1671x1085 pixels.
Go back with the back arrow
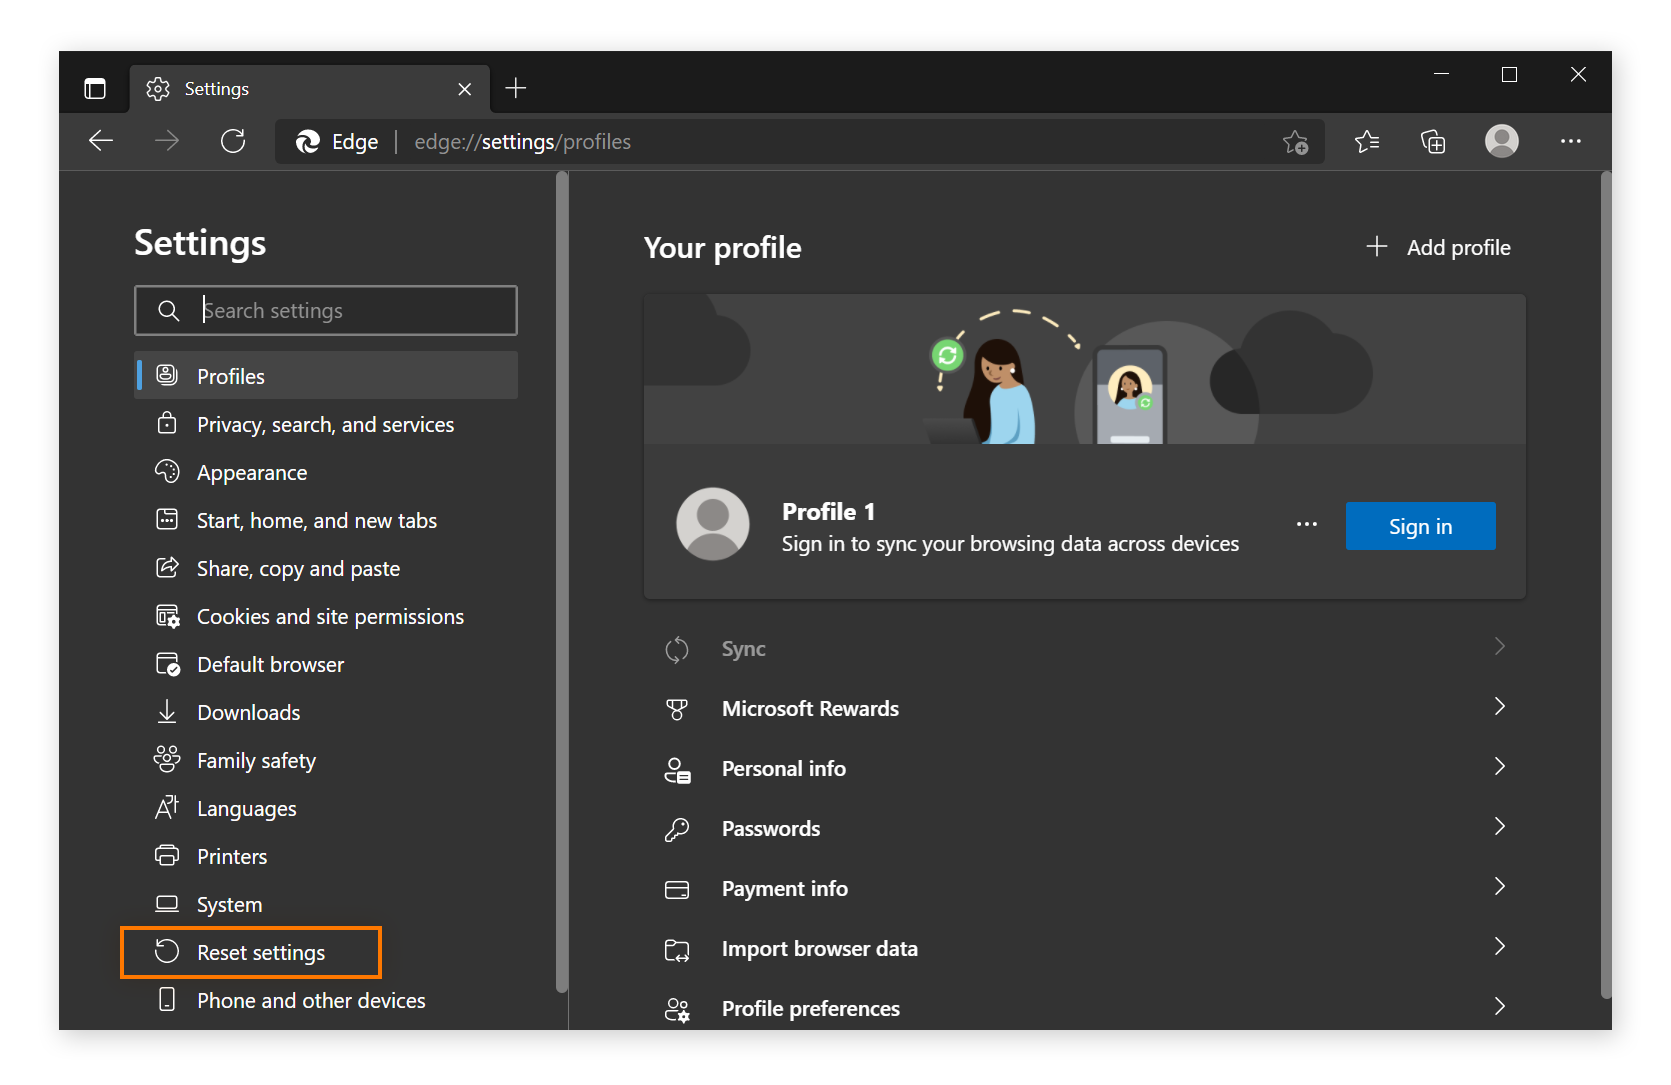pyautogui.click(x=101, y=141)
